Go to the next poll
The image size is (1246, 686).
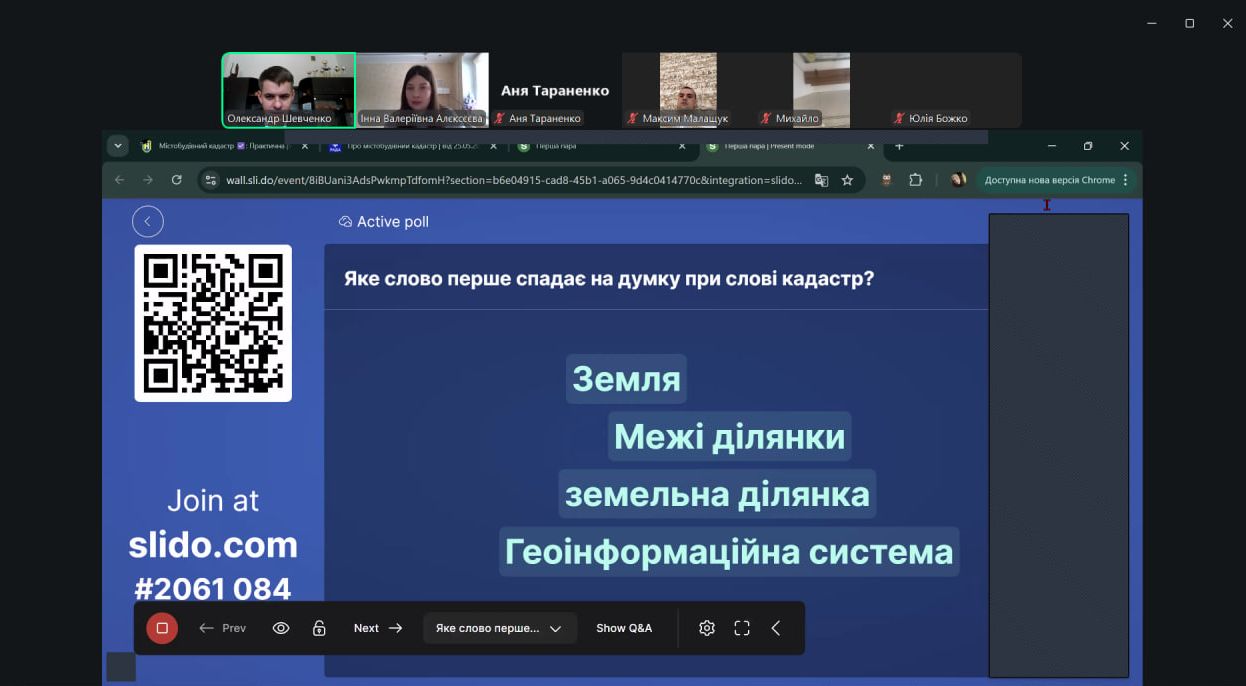point(378,628)
